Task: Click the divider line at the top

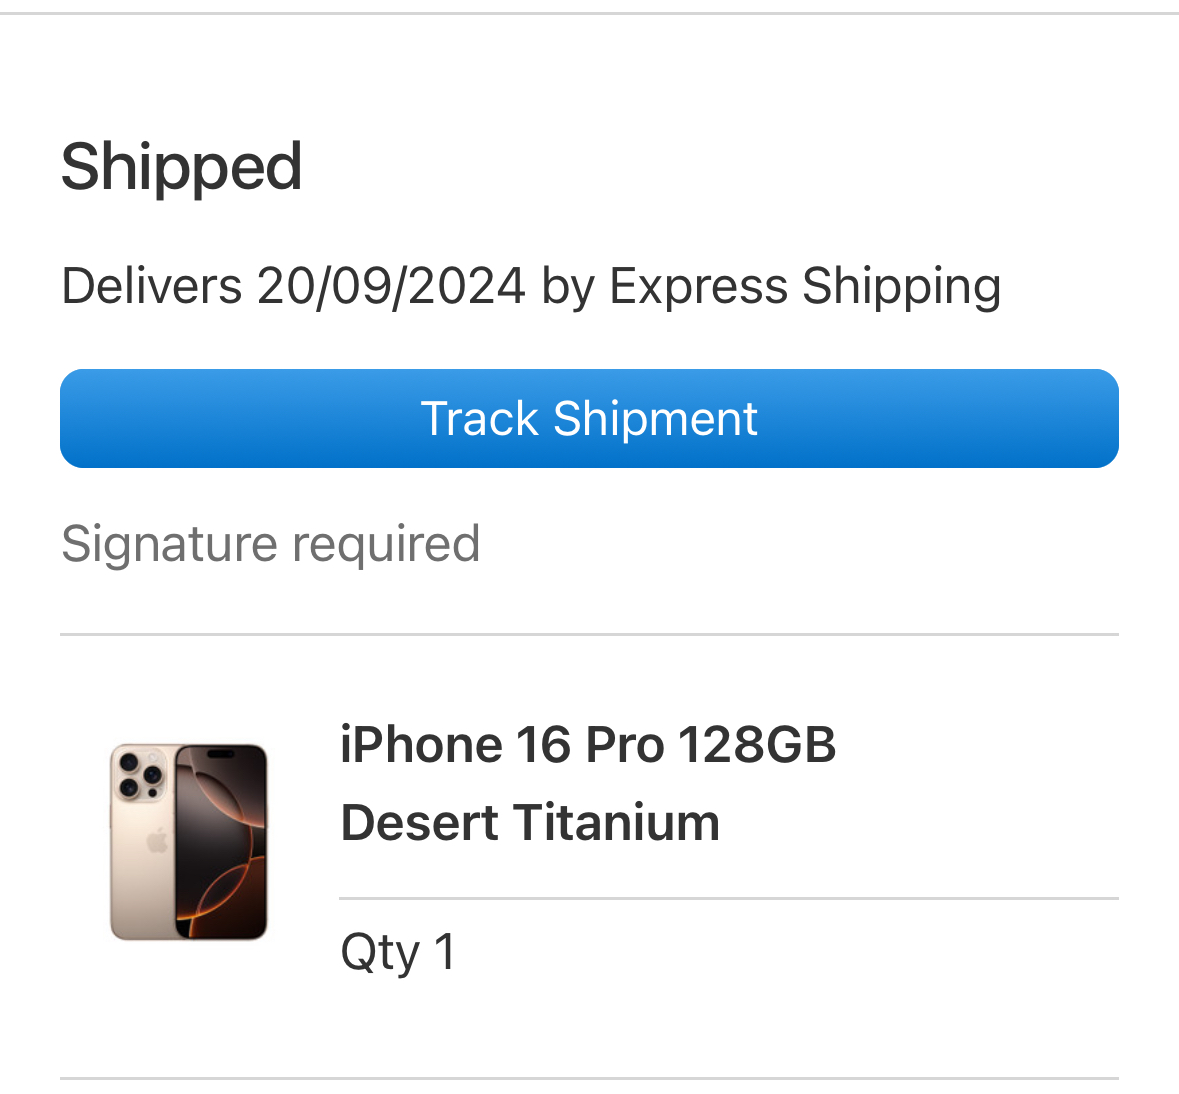Action: [589, 14]
